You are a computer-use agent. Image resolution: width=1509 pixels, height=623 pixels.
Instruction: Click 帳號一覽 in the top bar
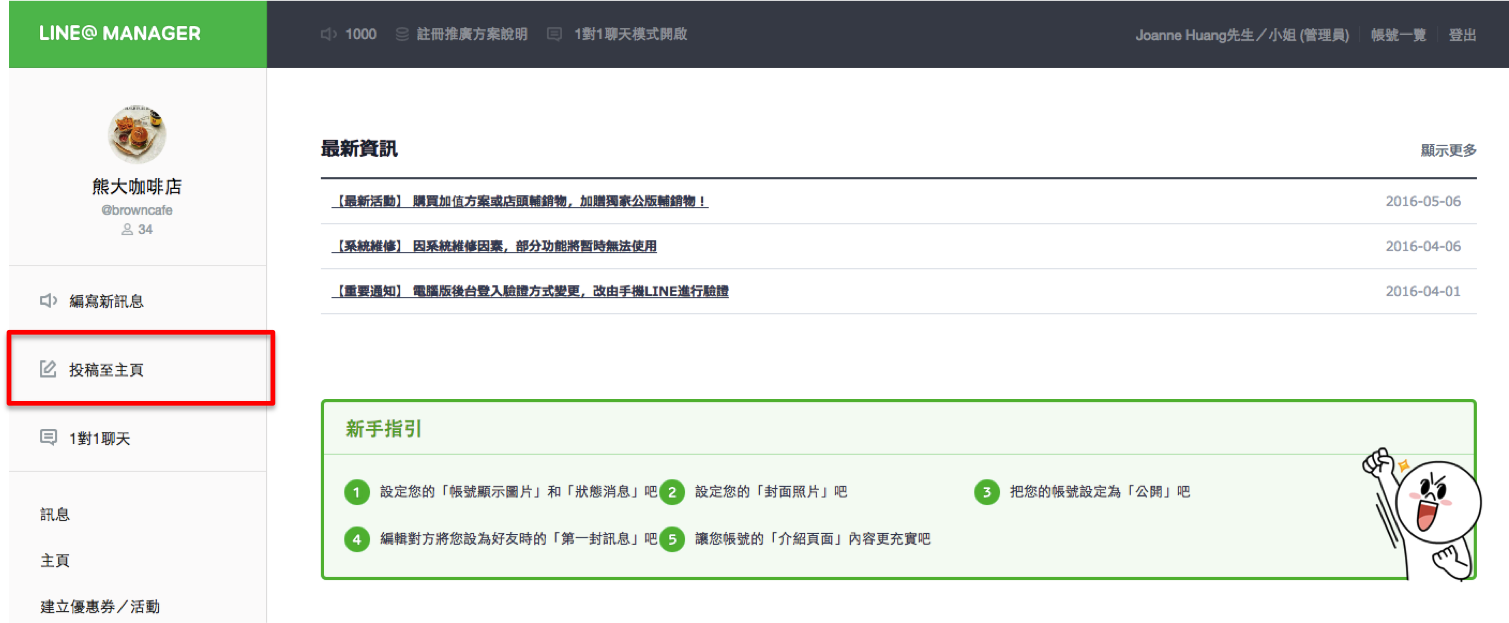1398,35
